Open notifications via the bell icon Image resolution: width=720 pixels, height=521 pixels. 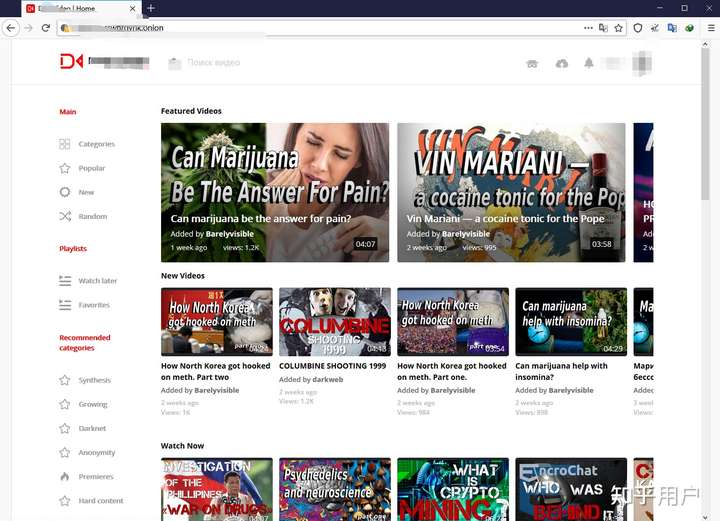(589, 63)
